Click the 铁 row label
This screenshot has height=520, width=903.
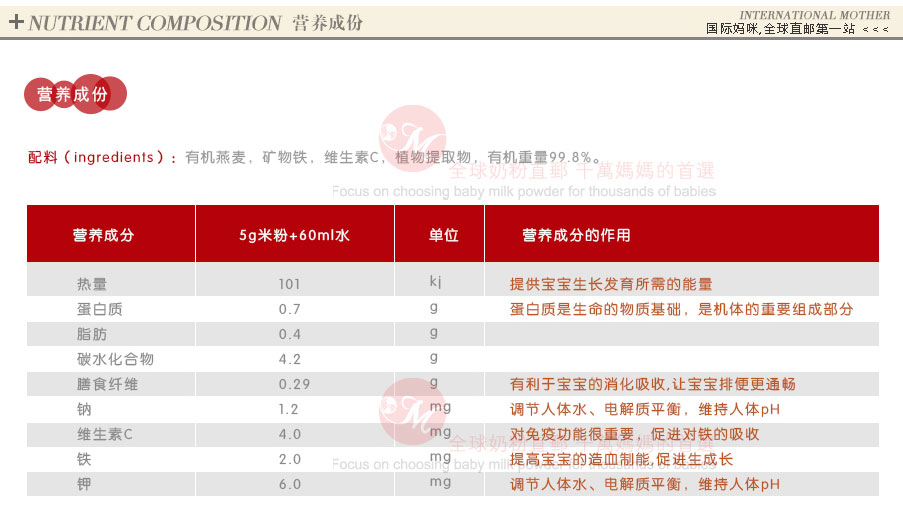coord(84,459)
